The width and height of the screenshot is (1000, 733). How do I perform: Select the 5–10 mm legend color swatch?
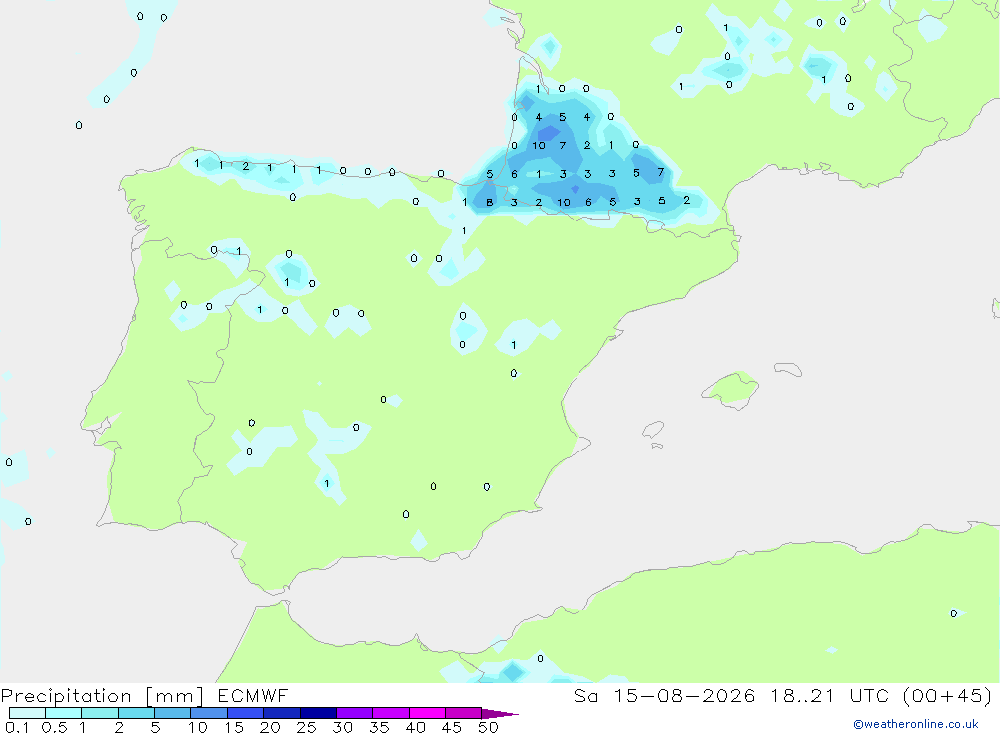[x=173, y=713]
